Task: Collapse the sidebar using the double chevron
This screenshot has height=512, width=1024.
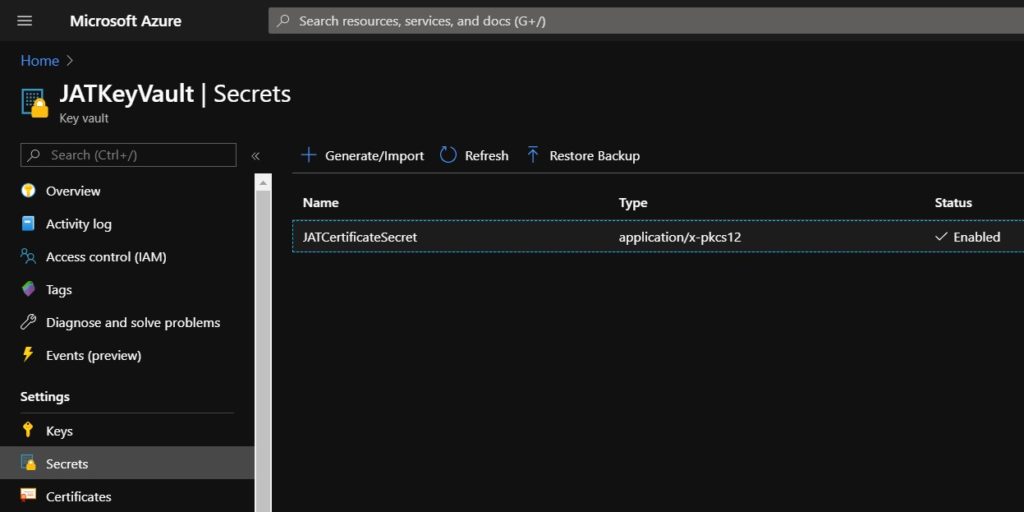Action: (255, 155)
